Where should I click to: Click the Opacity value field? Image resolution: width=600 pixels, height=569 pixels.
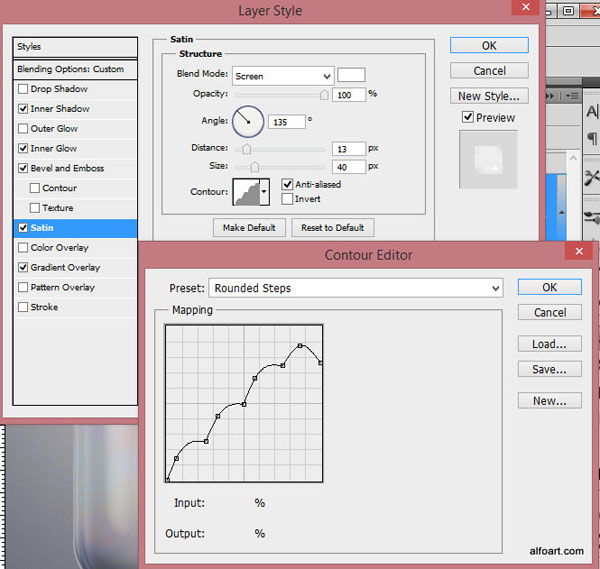349,95
